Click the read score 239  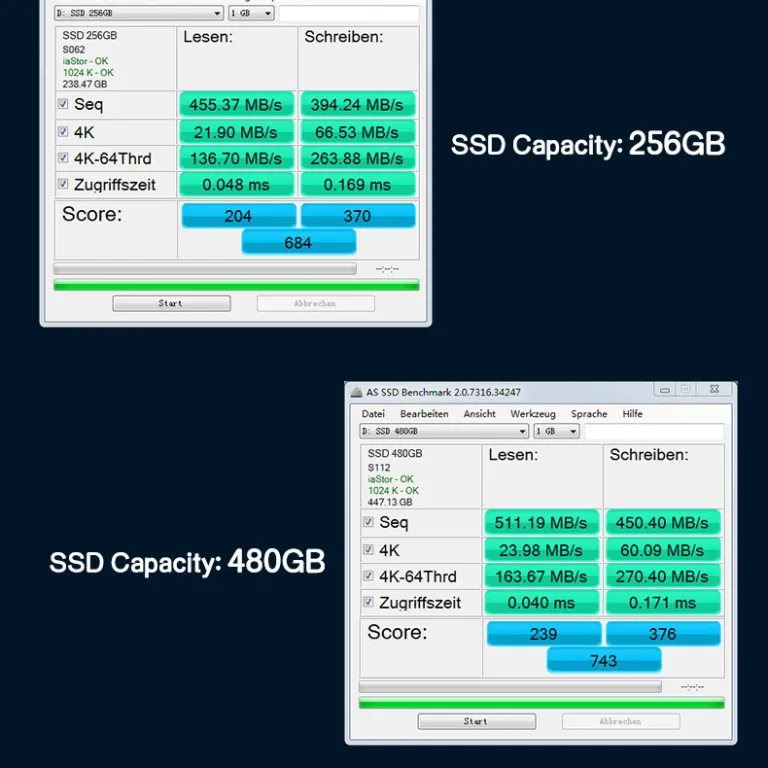click(544, 634)
